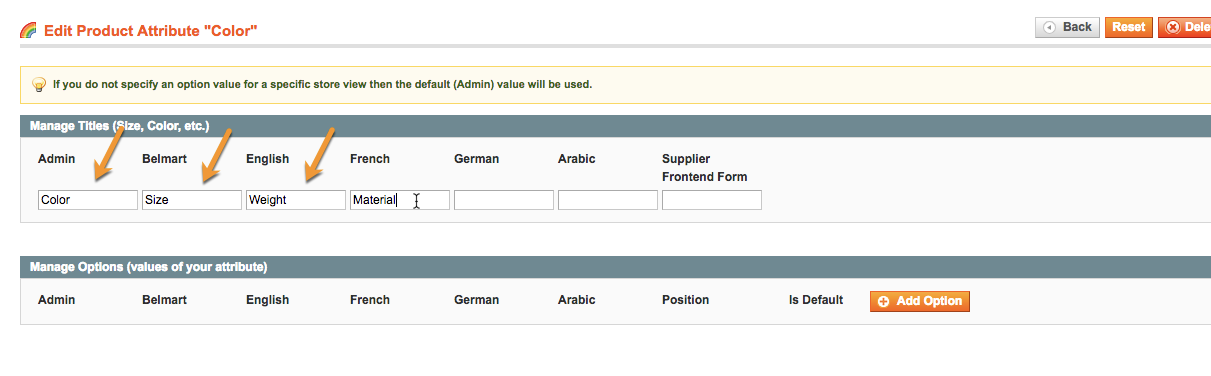Click the plus icon on Add Option
The image size is (1211, 376).
(x=884, y=301)
